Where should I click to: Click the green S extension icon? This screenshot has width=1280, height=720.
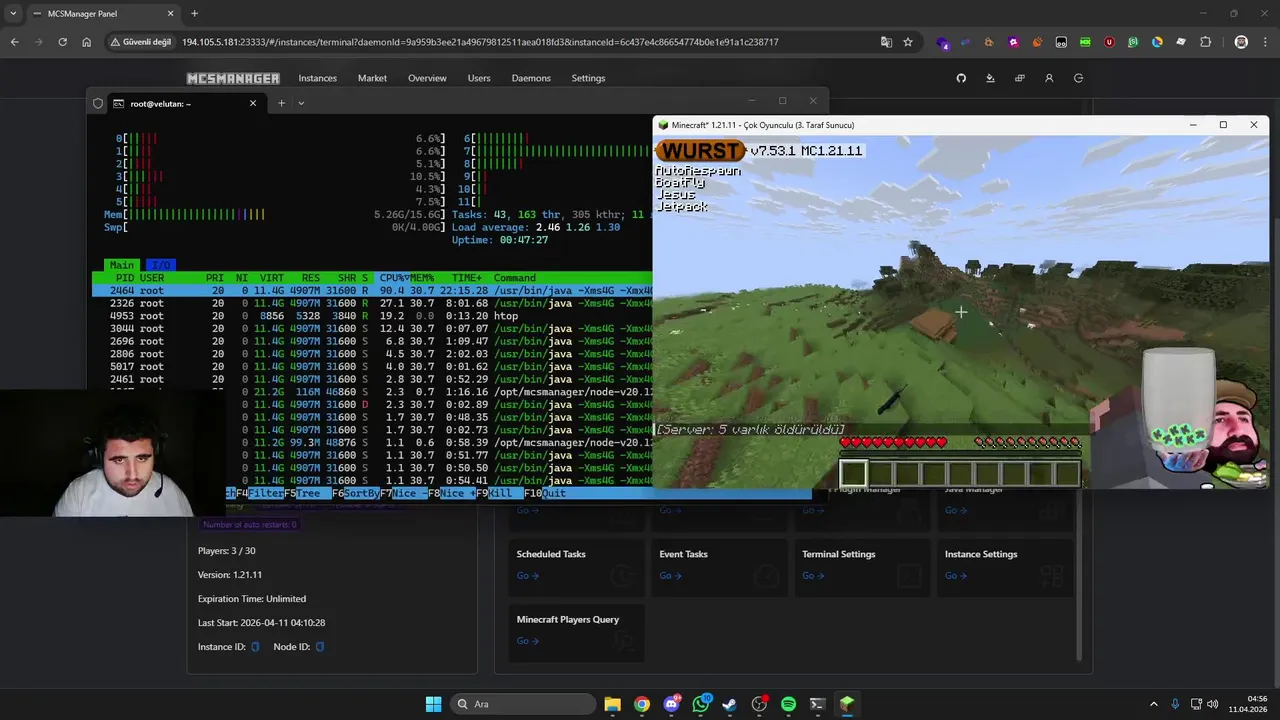click(1133, 42)
